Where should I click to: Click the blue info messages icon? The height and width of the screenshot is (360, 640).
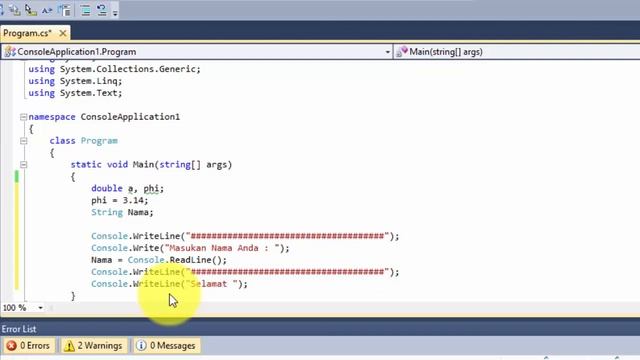pyautogui.click(x=141, y=346)
